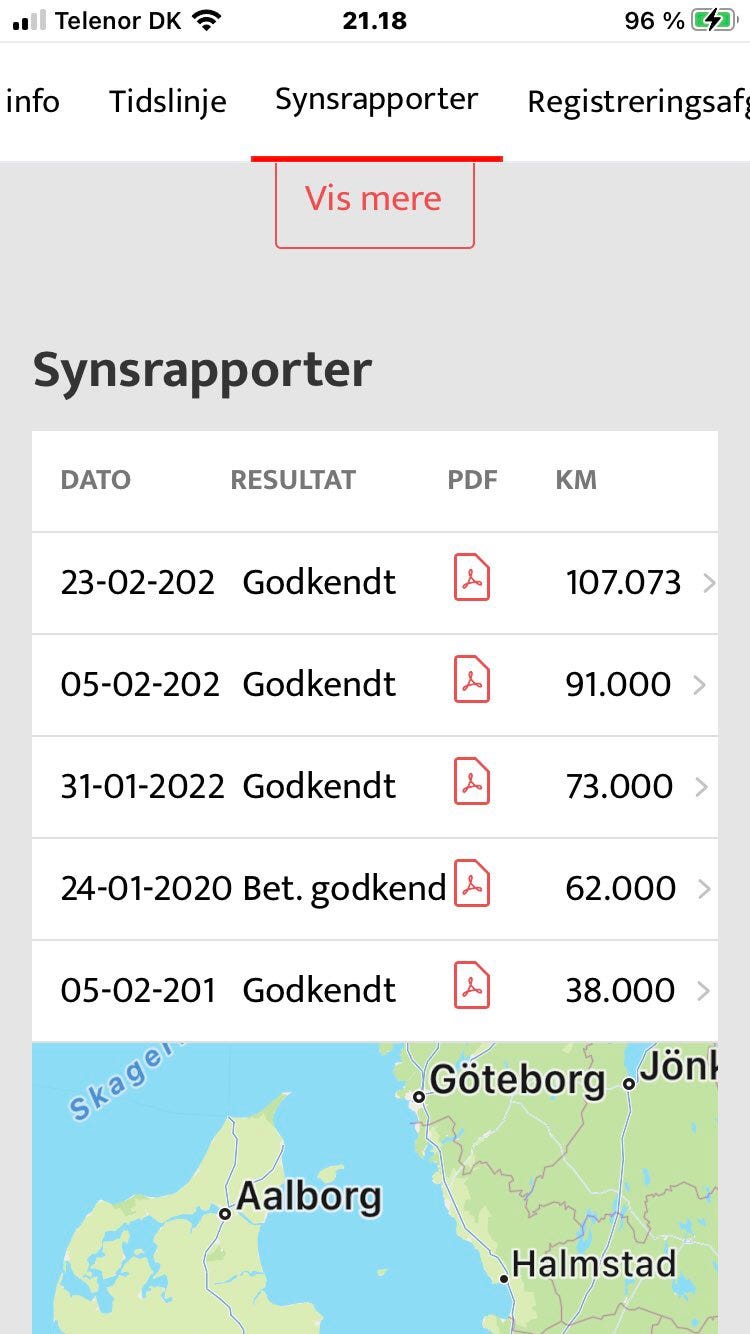Image resolution: width=750 pixels, height=1334 pixels.
Task: Expand the 91.000 km row chevron
Action: tap(700, 685)
